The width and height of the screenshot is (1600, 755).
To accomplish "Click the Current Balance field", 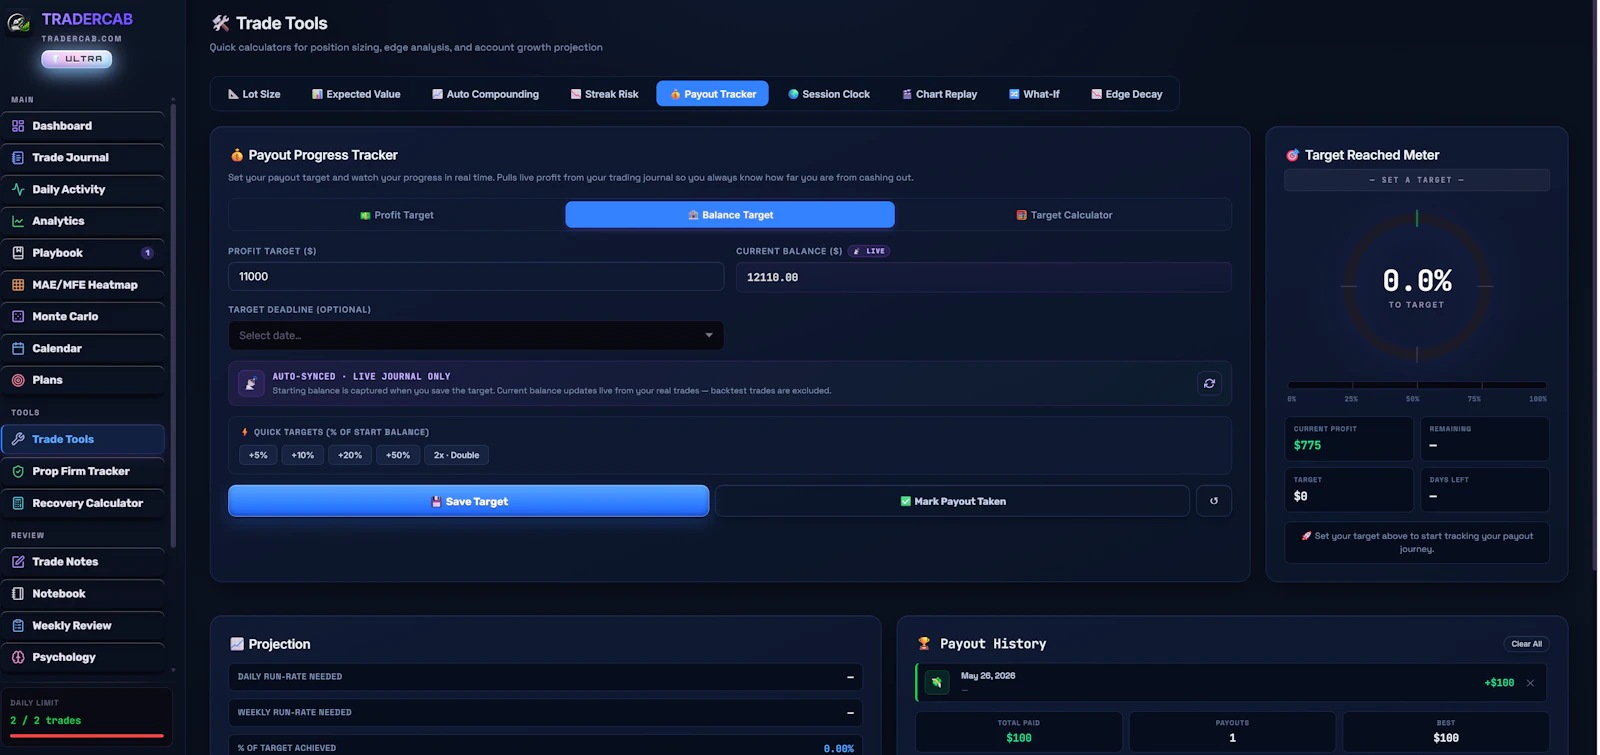I will (x=984, y=277).
